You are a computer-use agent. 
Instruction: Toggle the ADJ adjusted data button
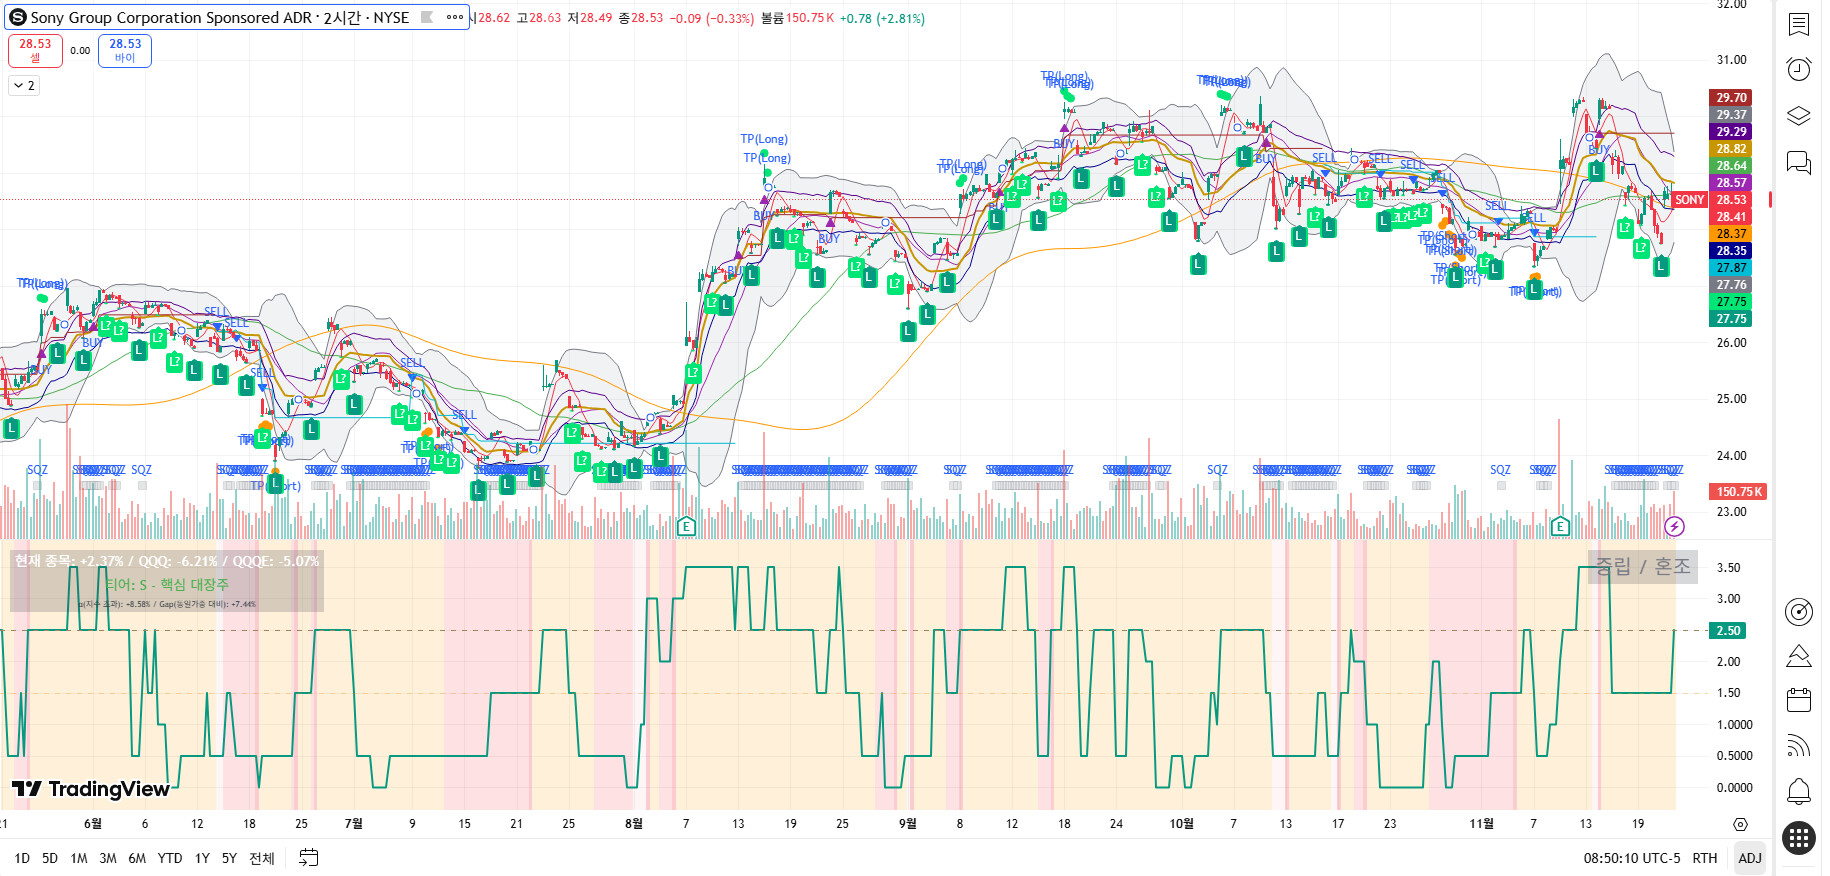[1749, 858]
